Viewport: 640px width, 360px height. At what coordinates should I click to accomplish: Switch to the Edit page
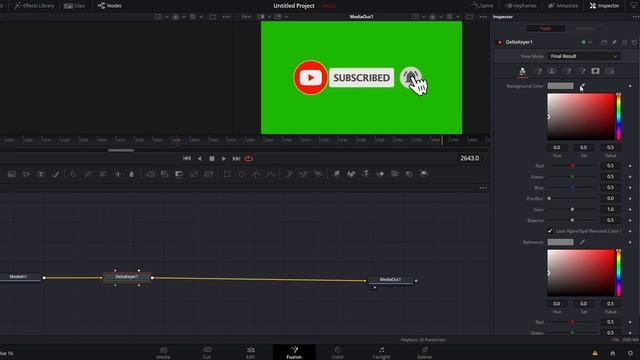(251, 353)
